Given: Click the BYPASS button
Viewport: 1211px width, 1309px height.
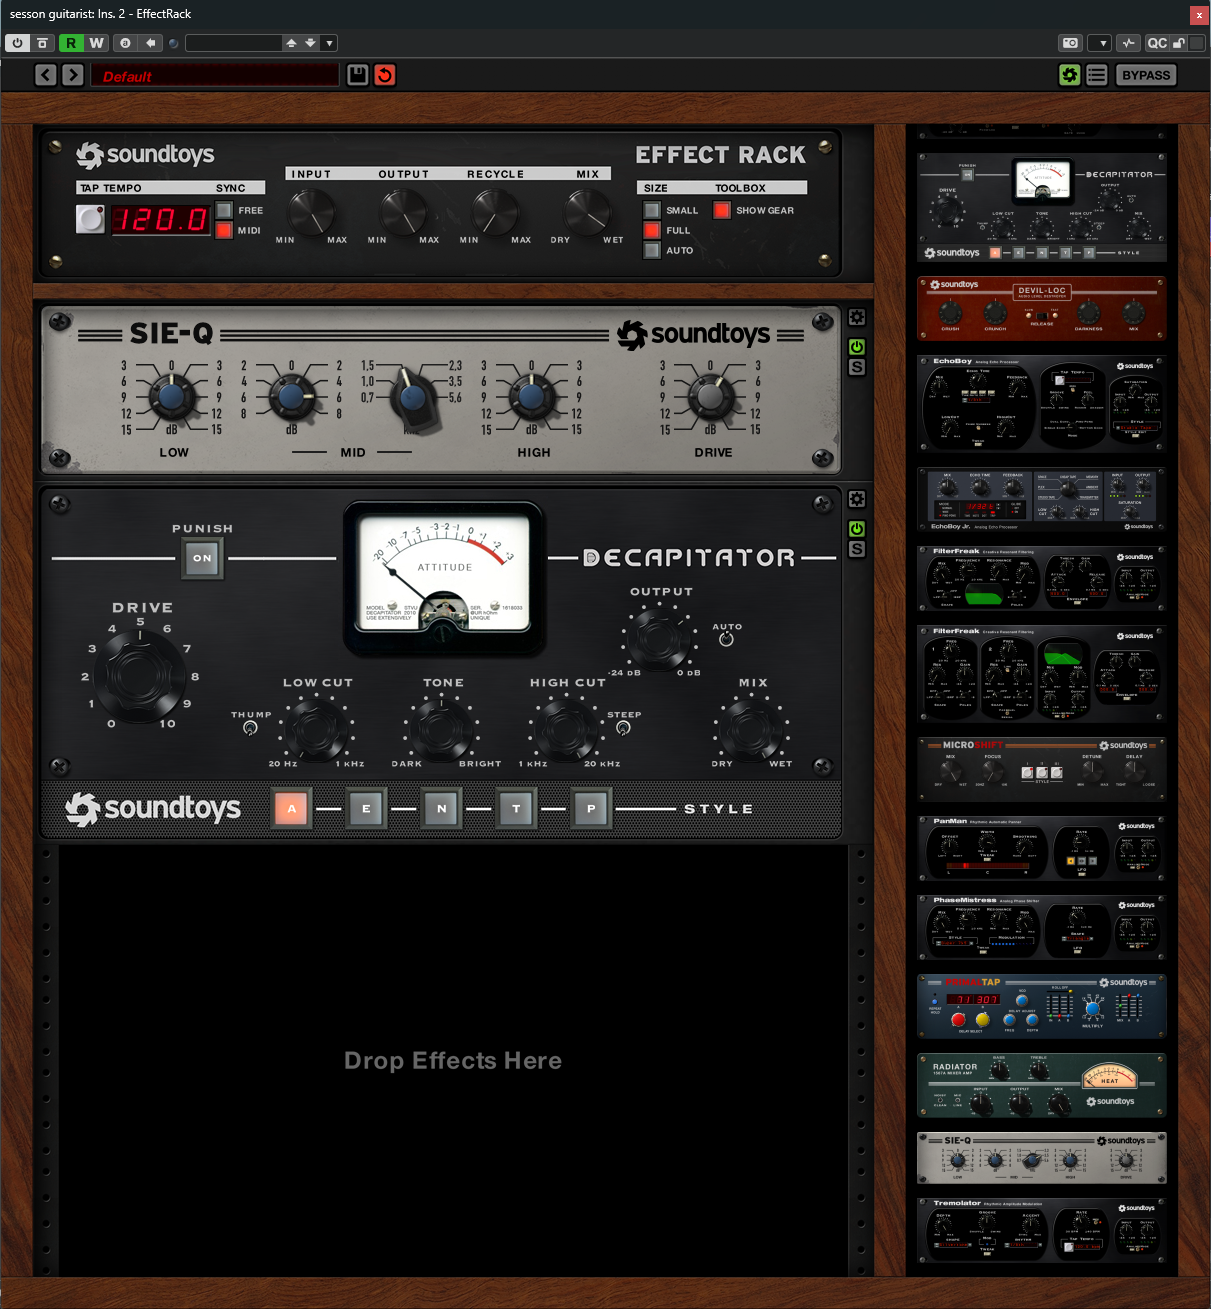Looking at the screenshot, I should click(x=1146, y=75).
